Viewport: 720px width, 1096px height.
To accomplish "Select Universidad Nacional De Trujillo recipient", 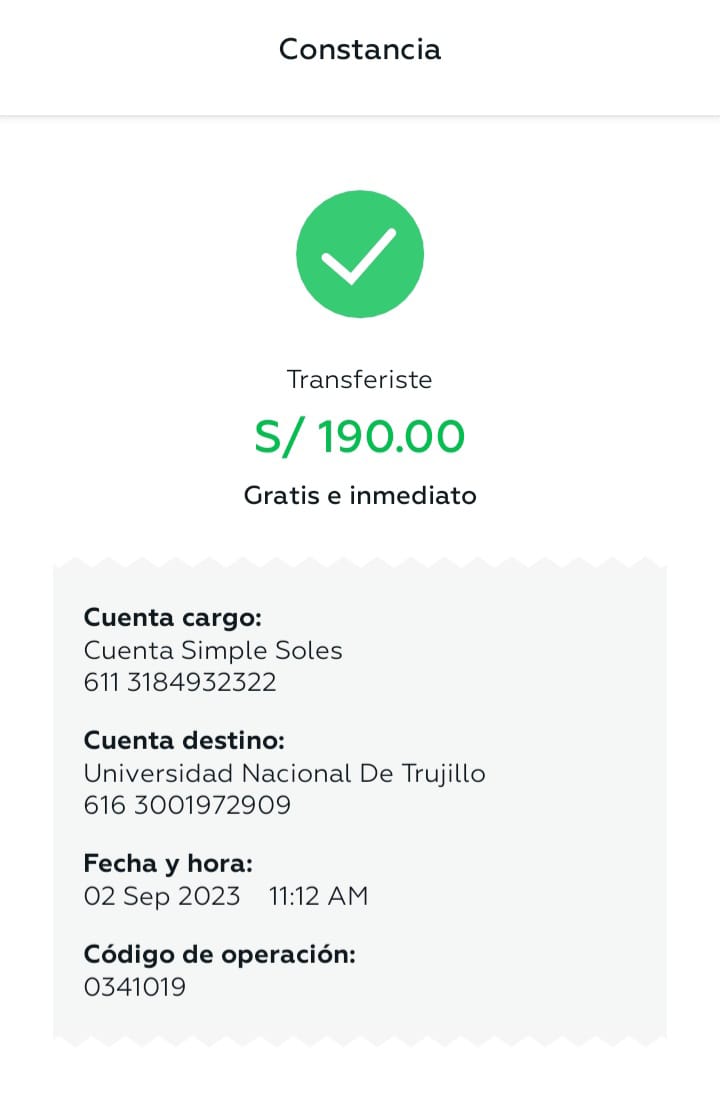I will (284, 774).
